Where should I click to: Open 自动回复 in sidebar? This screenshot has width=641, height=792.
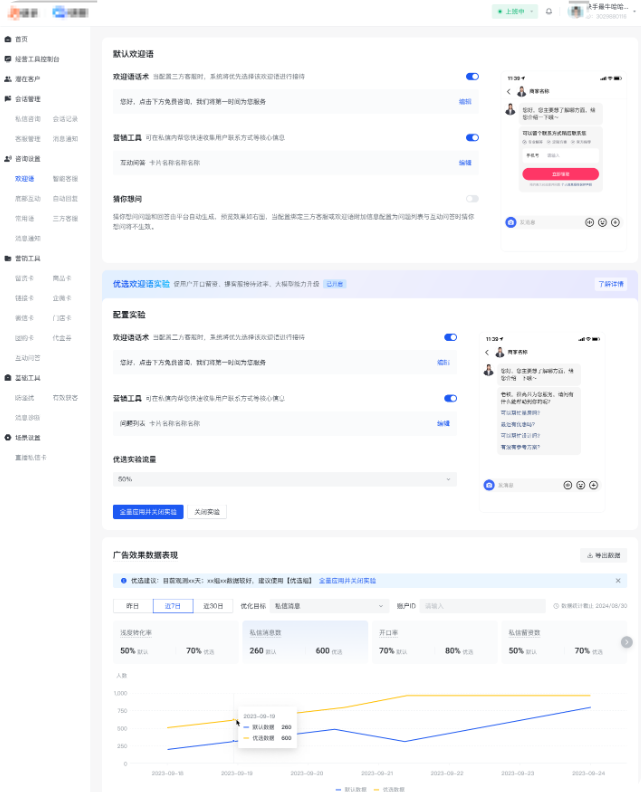click(x=65, y=199)
